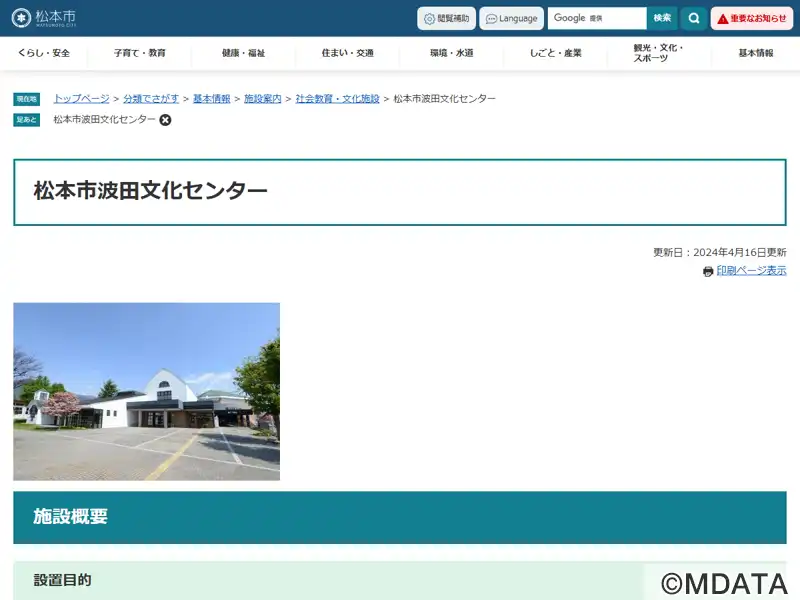
Task: Go to トップページ breadcrumb link
Action: point(81,99)
